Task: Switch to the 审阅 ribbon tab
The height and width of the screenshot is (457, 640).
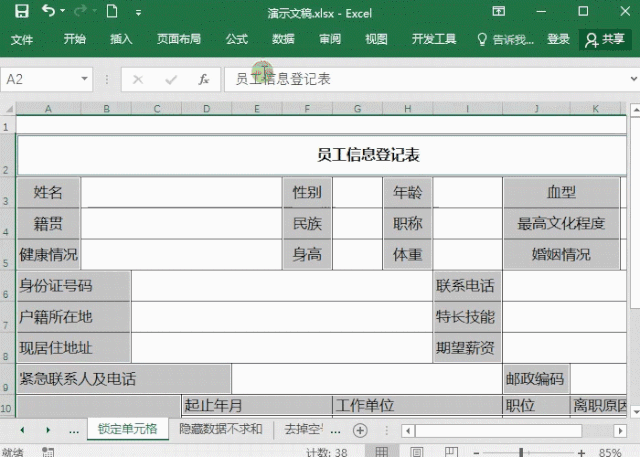Action: 330,39
